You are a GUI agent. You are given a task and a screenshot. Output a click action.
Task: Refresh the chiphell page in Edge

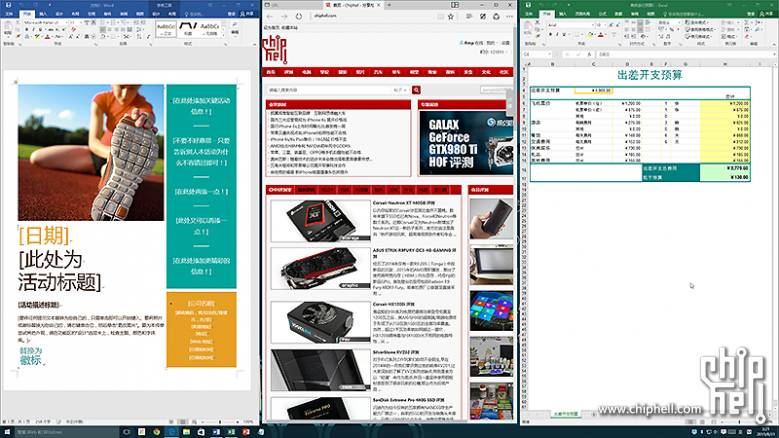point(299,16)
